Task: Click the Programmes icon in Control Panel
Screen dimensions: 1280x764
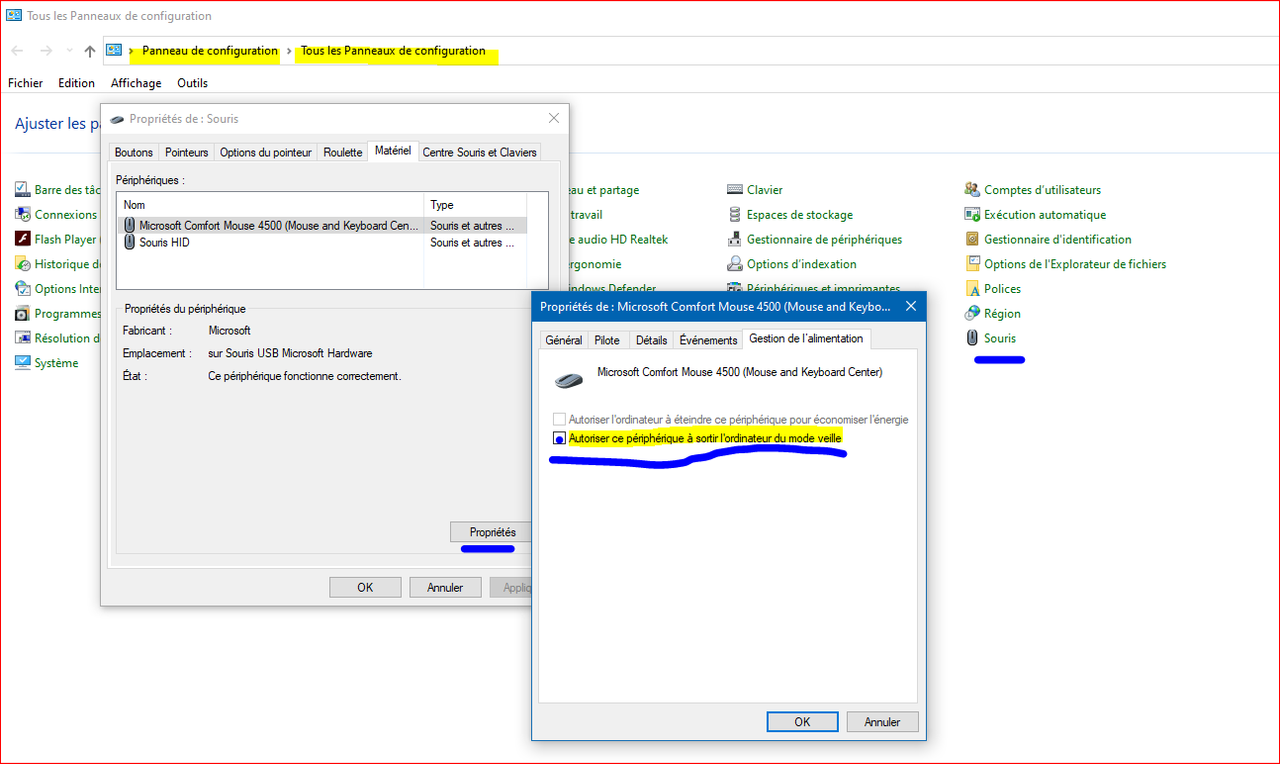Action: coord(24,313)
